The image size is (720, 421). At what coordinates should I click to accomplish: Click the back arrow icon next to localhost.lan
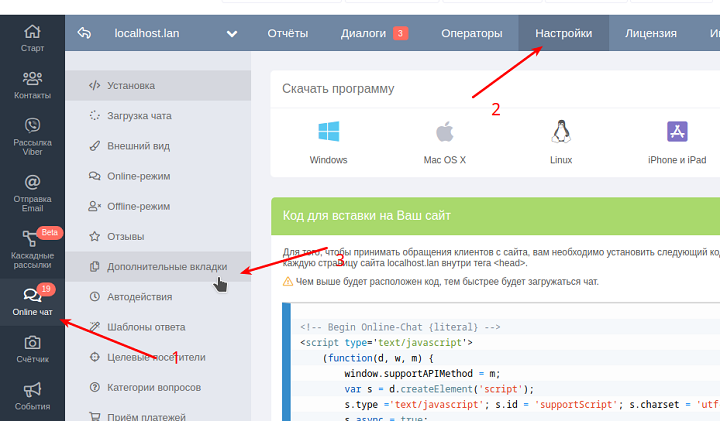point(84,33)
